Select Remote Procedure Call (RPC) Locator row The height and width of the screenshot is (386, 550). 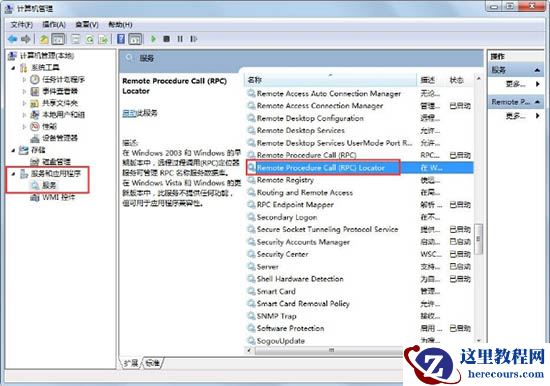pyautogui.click(x=360, y=168)
